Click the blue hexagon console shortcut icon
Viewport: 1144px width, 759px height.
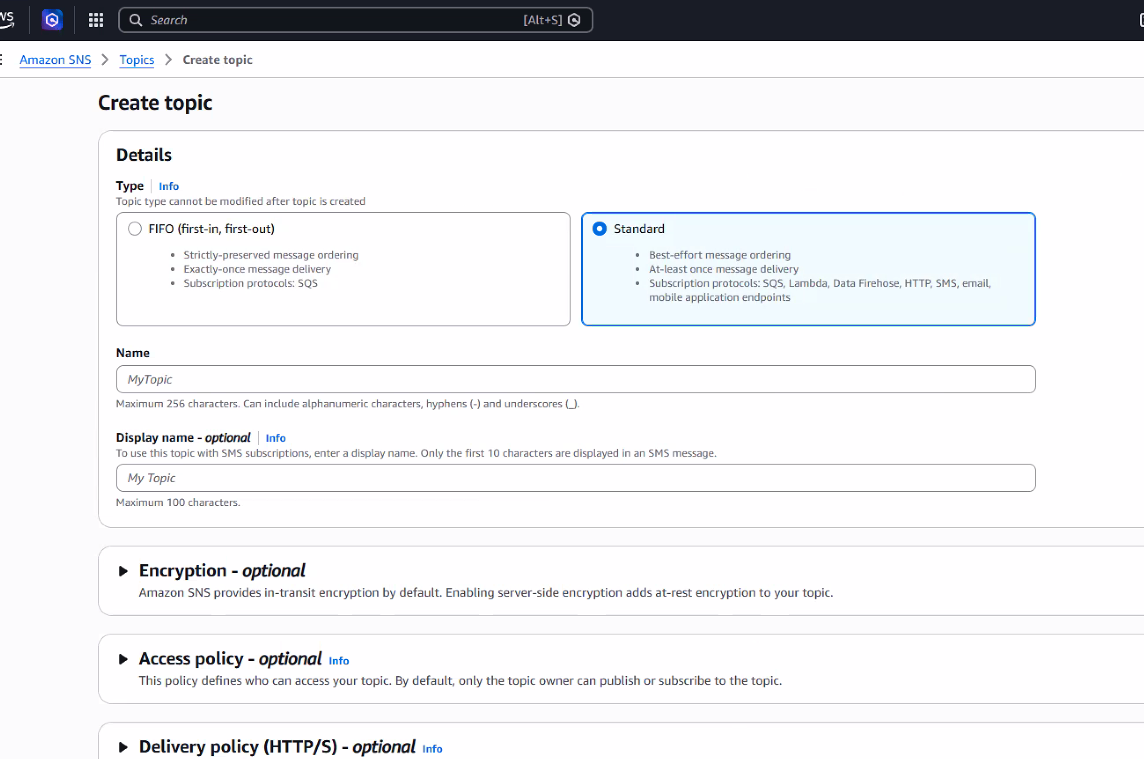[52, 20]
